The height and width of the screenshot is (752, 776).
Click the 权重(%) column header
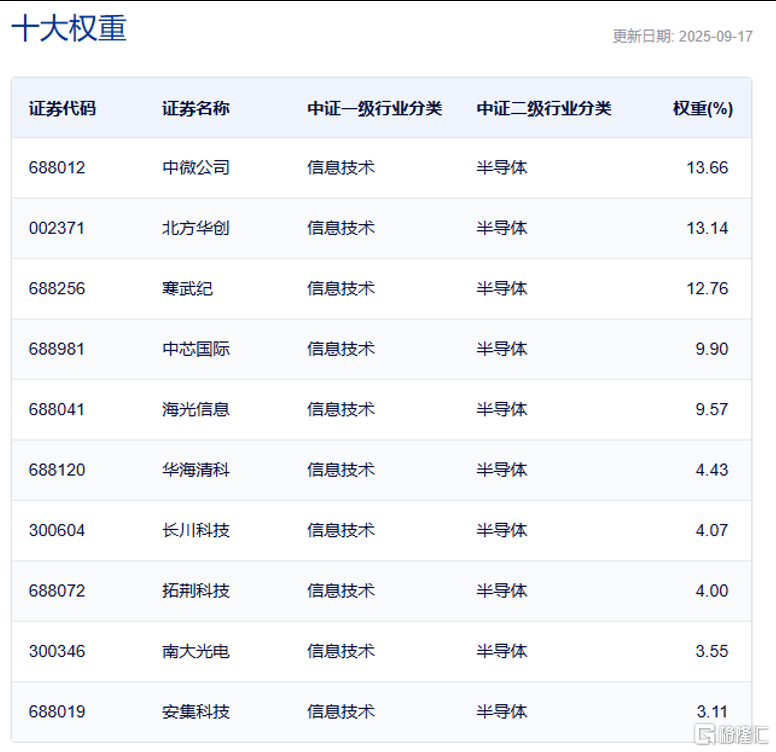pyautogui.click(x=703, y=108)
